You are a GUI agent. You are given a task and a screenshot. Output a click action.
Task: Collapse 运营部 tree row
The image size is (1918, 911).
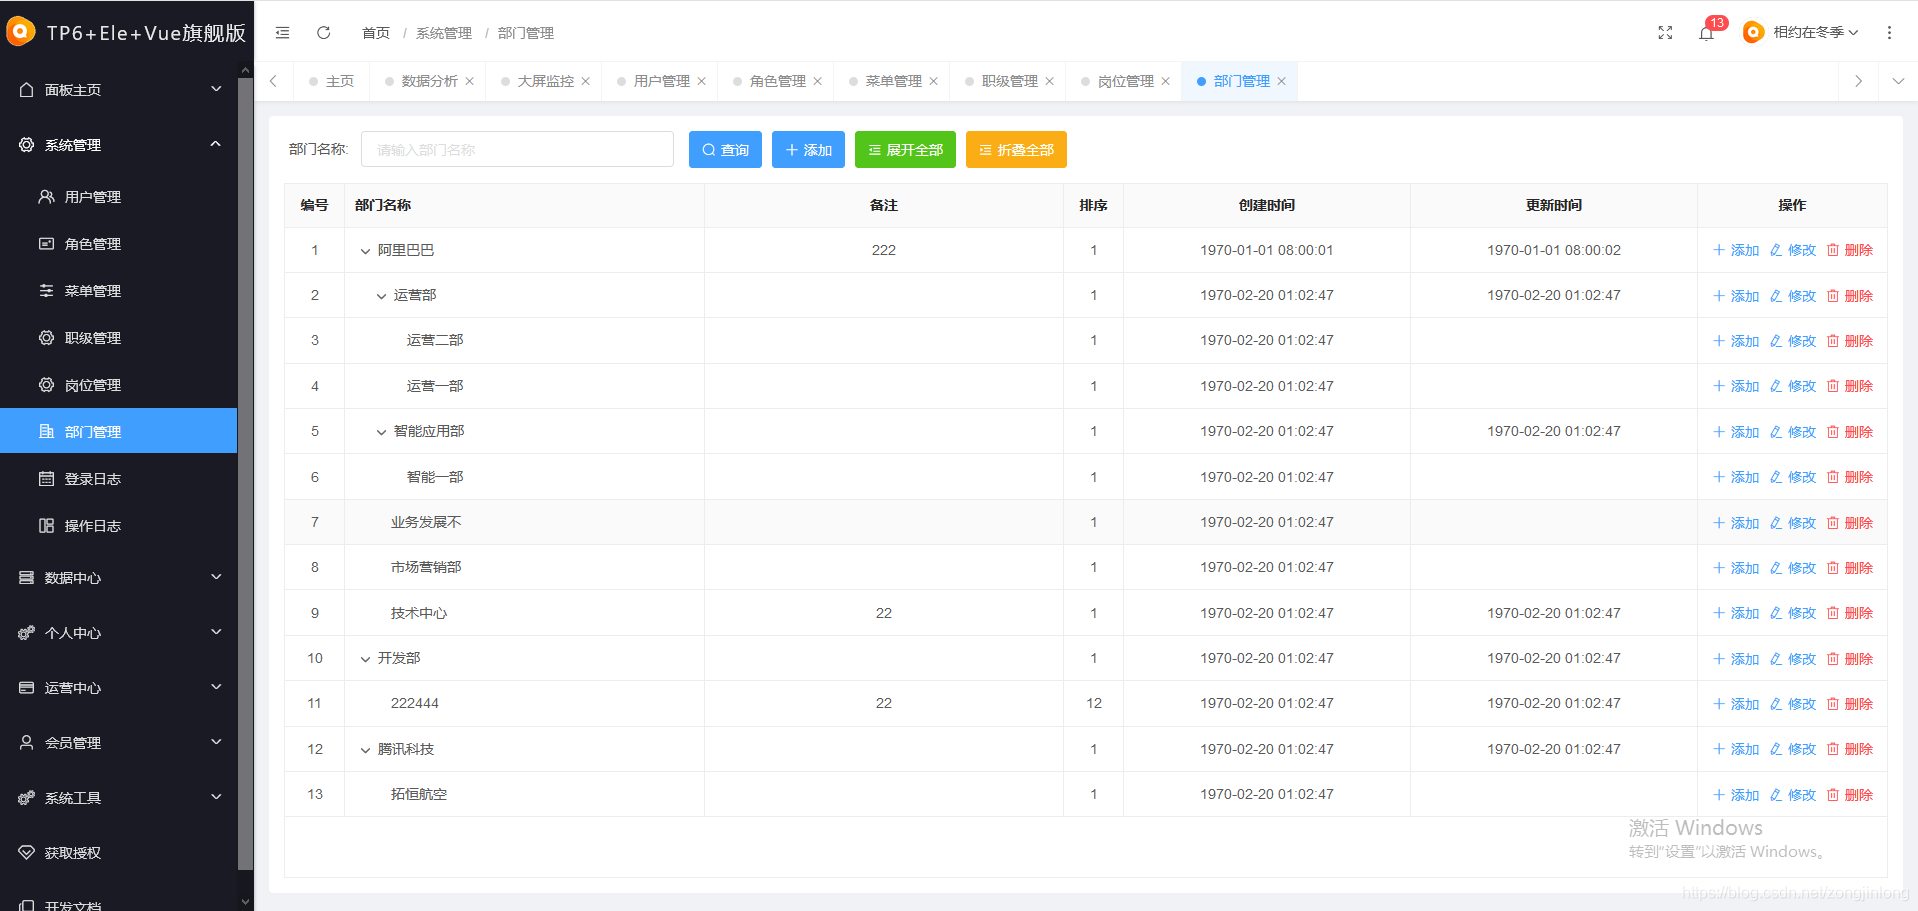381,296
